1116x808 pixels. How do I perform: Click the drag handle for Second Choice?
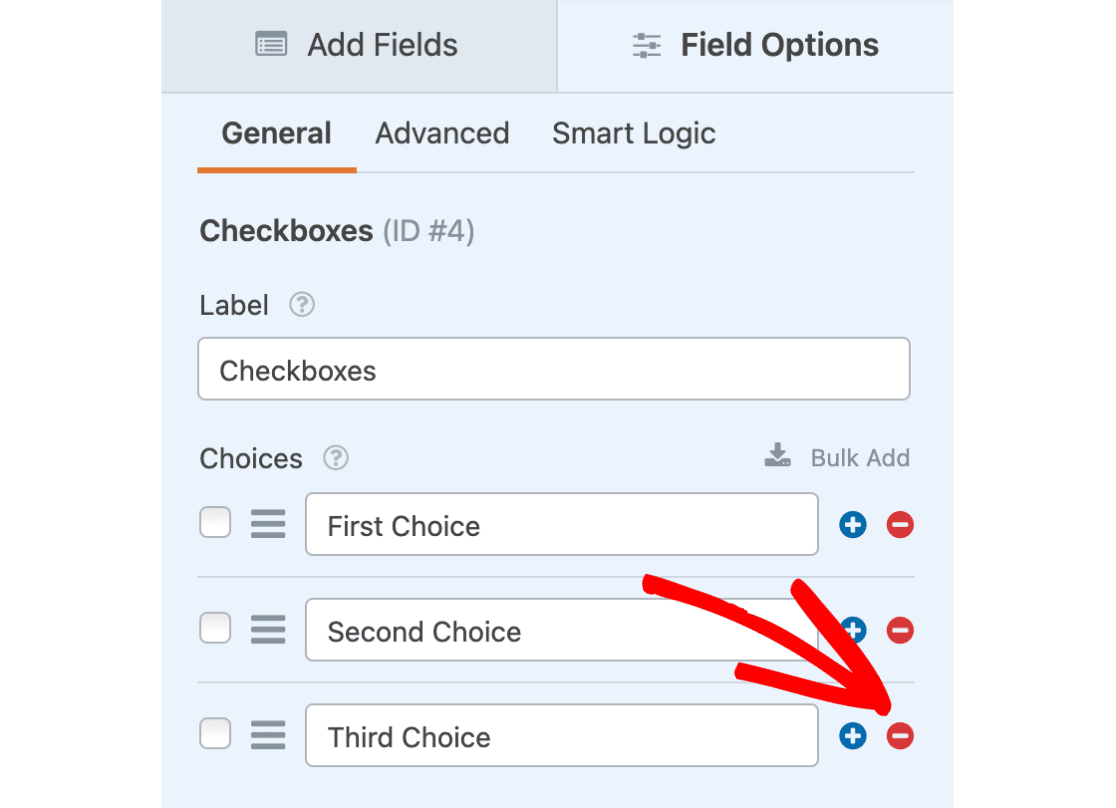point(267,628)
